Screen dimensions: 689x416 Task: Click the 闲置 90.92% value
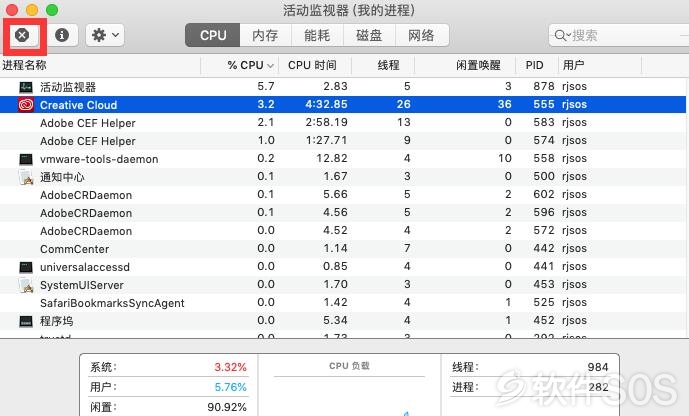click(227, 407)
